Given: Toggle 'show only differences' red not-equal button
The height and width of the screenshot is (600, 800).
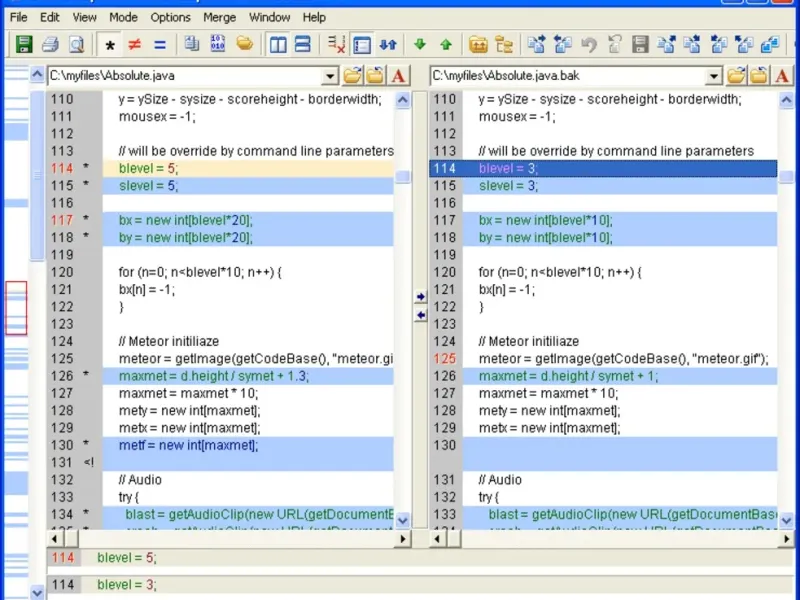Looking at the screenshot, I should pyautogui.click(x=134, y=44).
